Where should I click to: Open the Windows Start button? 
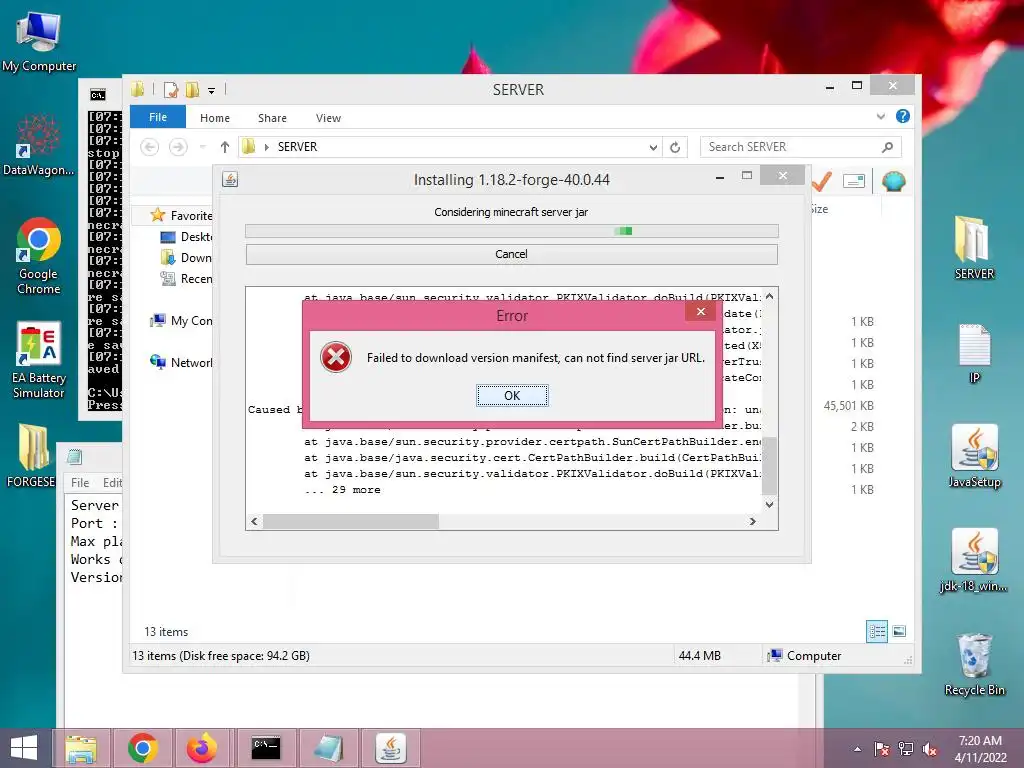click(24, 748)
